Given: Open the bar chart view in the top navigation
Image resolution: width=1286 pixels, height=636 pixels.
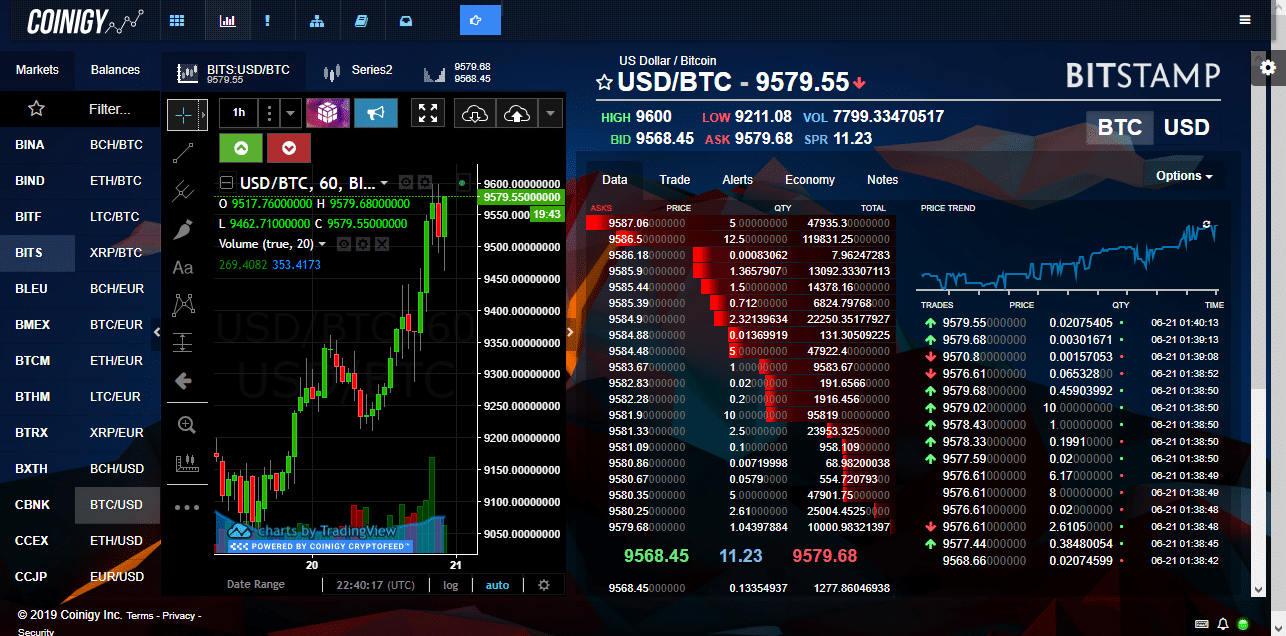Looking at the screenshot, I should [228, 20].
